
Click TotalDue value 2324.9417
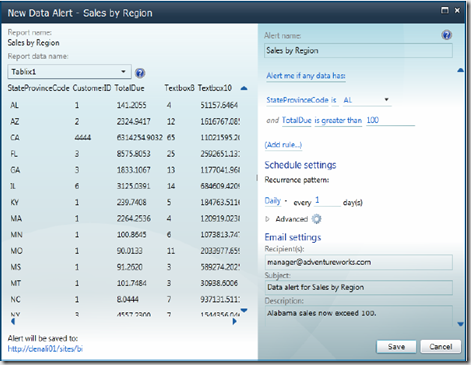pos(133,121)
